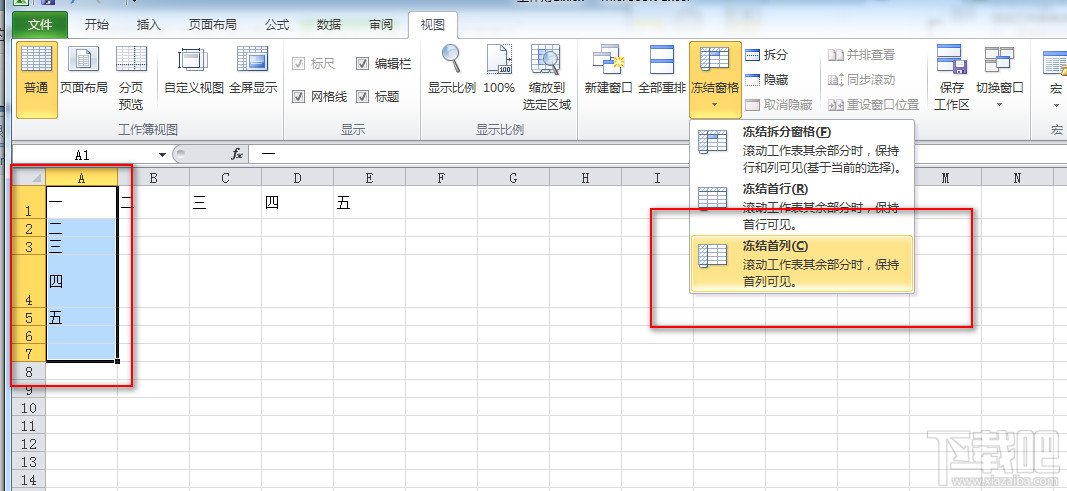Select row 12 header

click(29, 443)
